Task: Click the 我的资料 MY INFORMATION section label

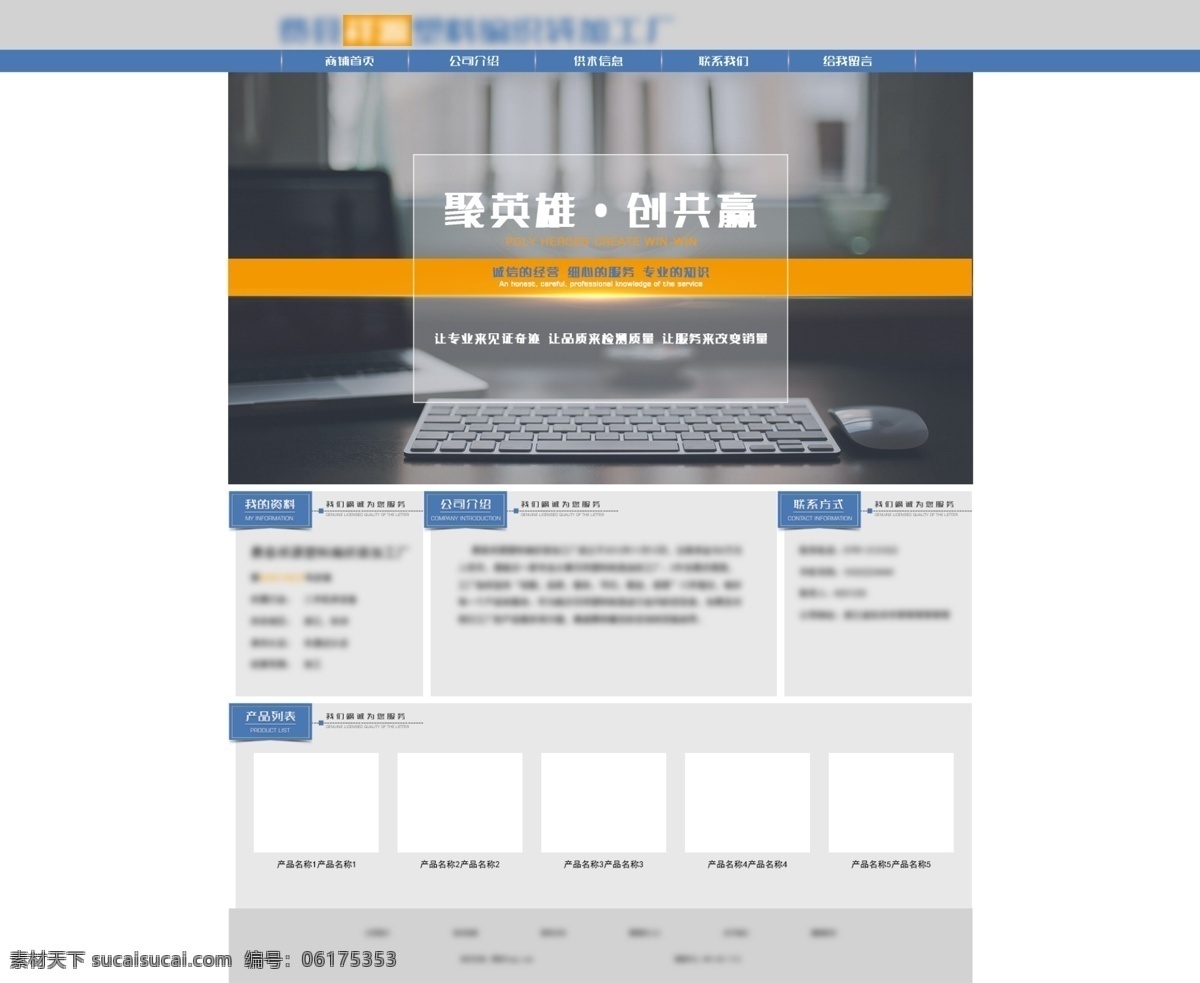Action: [x=270, y=509]
